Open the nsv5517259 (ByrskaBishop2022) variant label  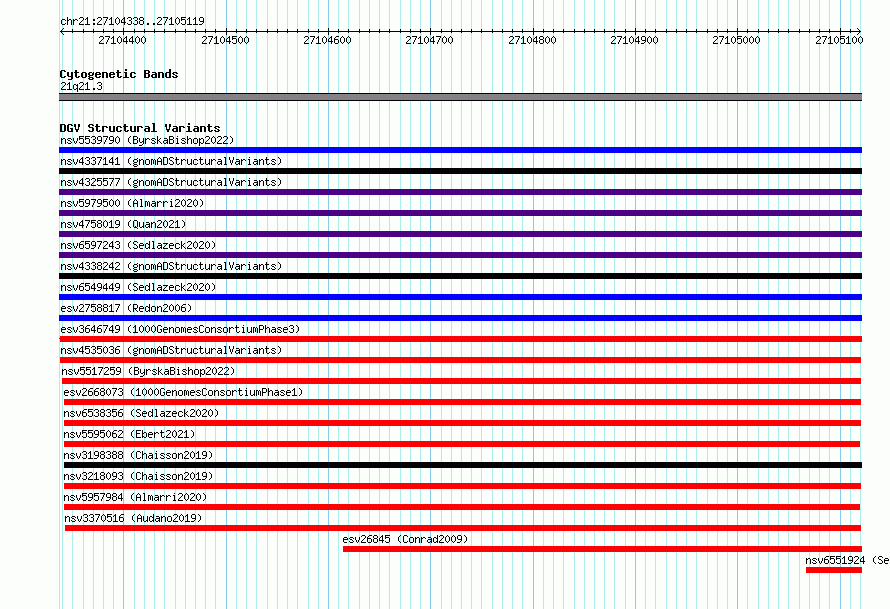[x=148, y=371]
